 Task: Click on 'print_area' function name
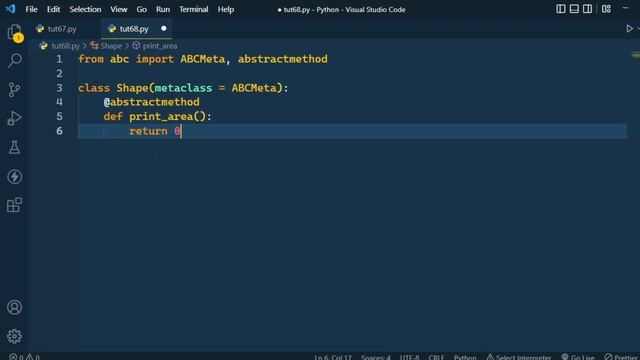point(161,117)
